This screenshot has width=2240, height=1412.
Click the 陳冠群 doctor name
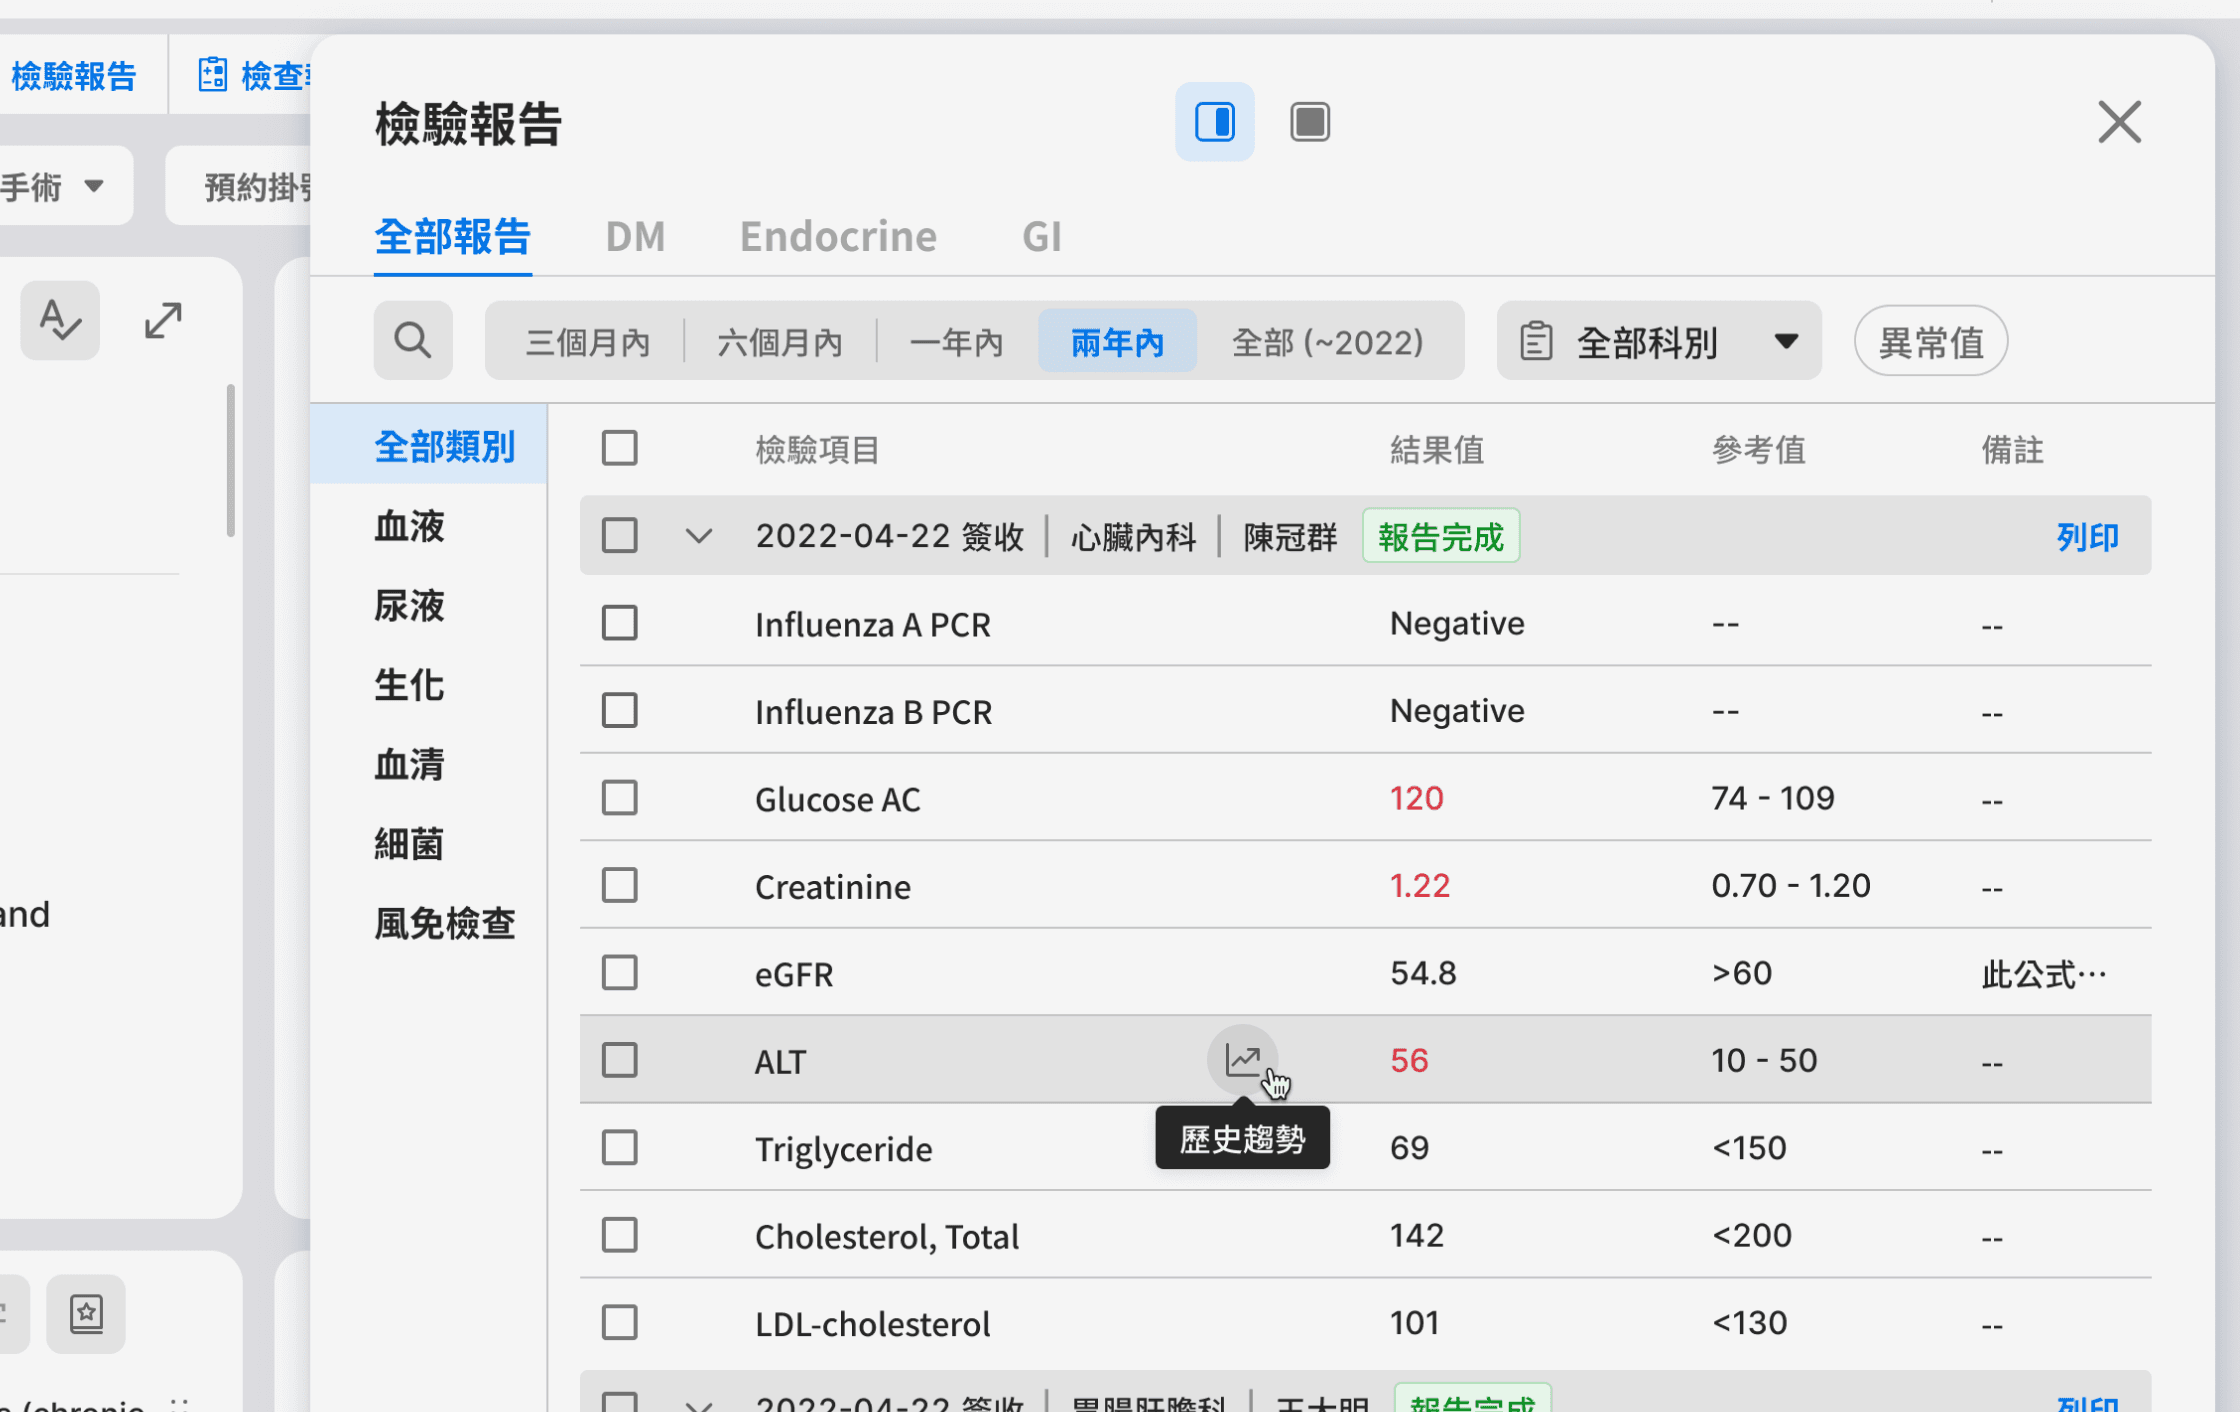click(1290, 537)
